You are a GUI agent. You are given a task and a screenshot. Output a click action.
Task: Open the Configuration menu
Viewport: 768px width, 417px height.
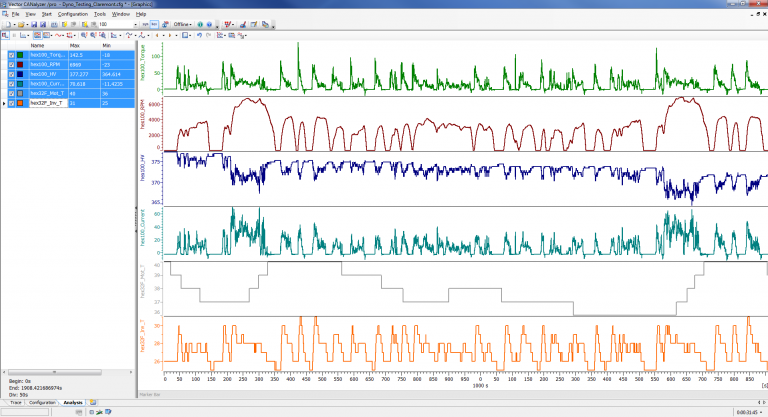pos(72,15)
